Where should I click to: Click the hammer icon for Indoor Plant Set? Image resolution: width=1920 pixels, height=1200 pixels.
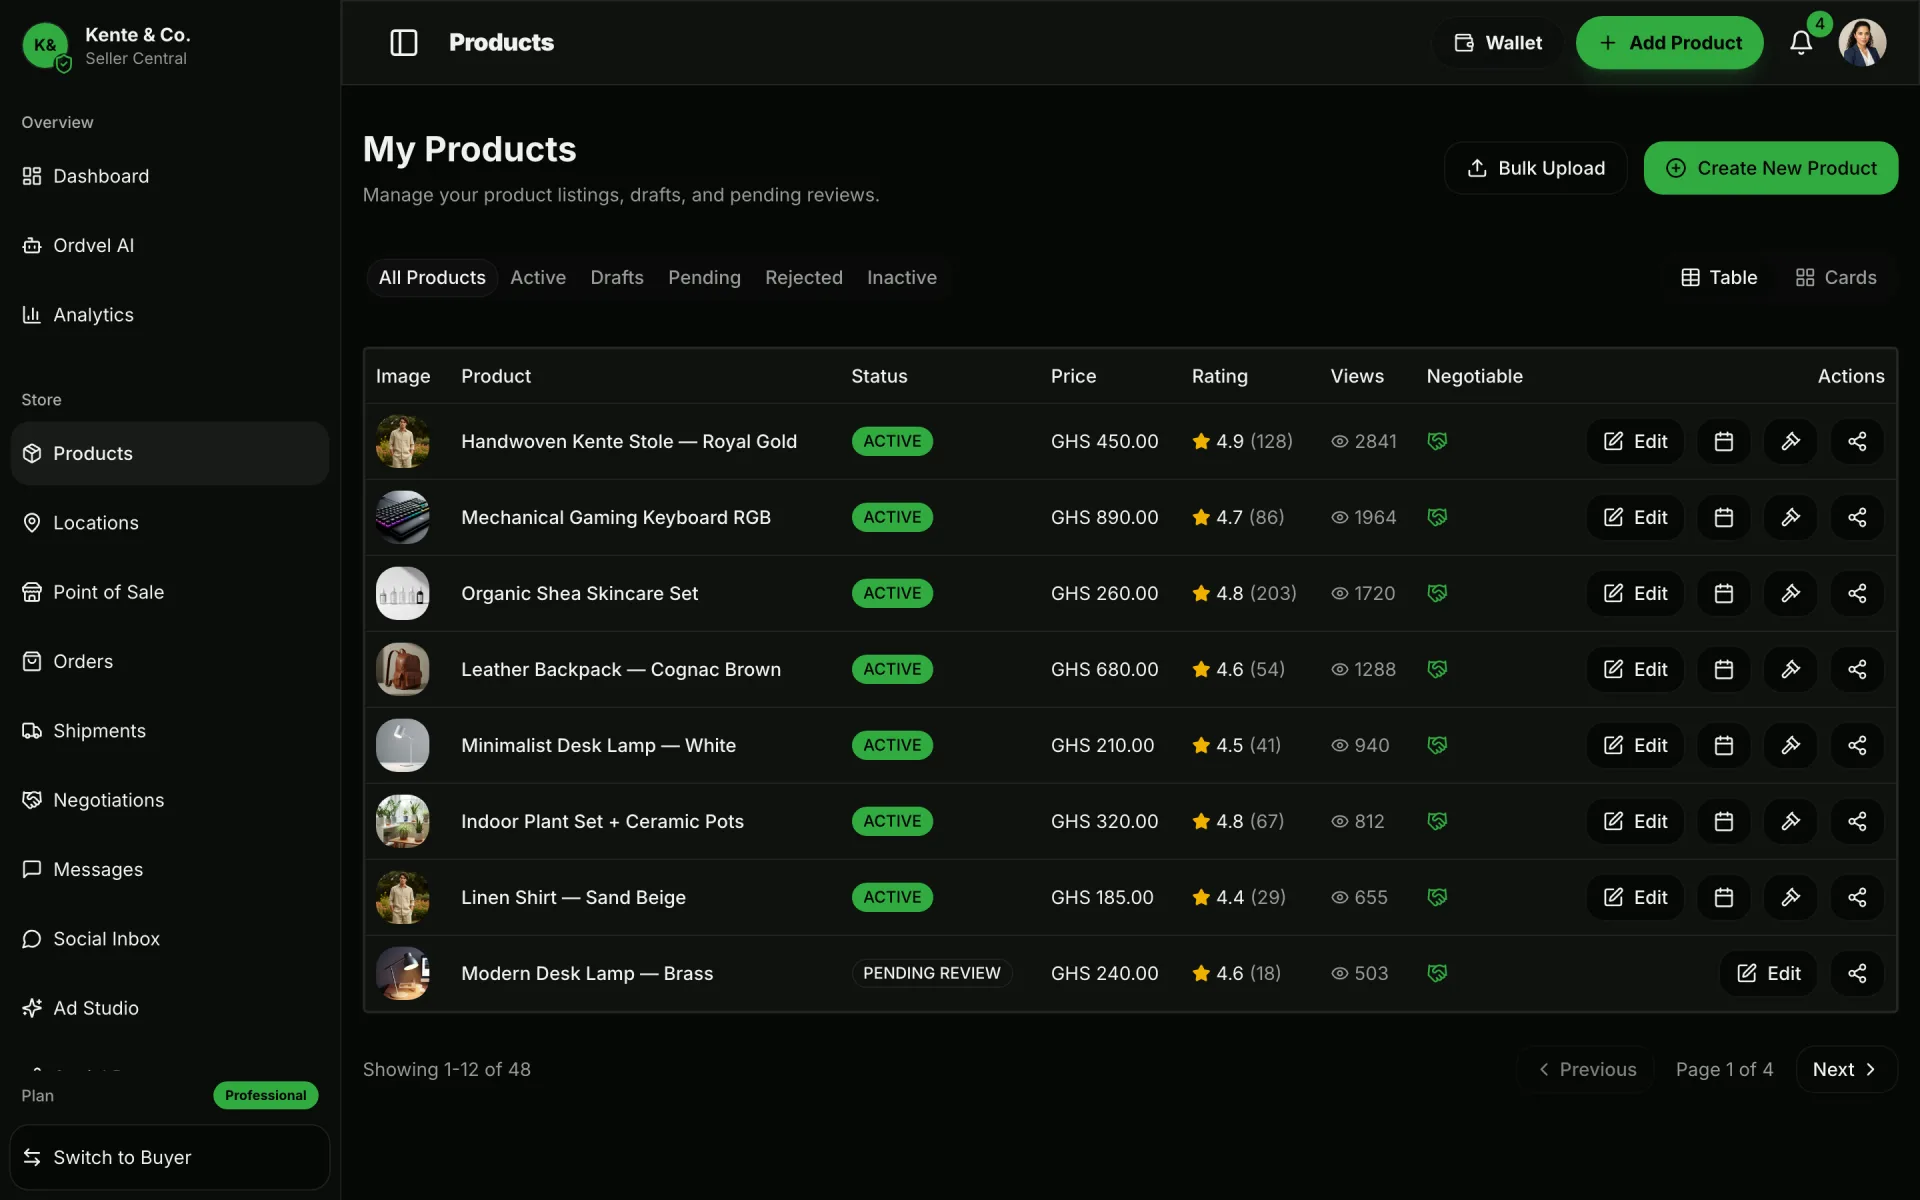1790,821
